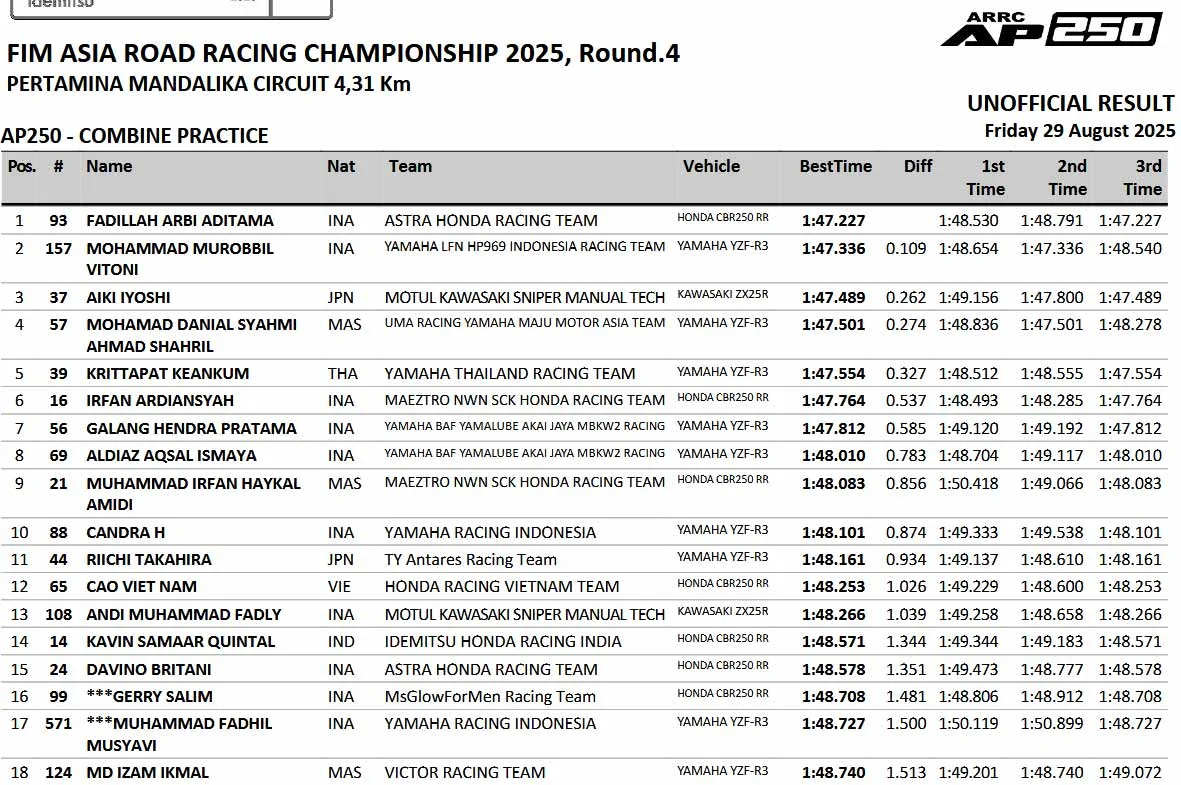The height and width of the screenshot is (785, 1181).
Task: Click the Team column header
Action: 410,166
